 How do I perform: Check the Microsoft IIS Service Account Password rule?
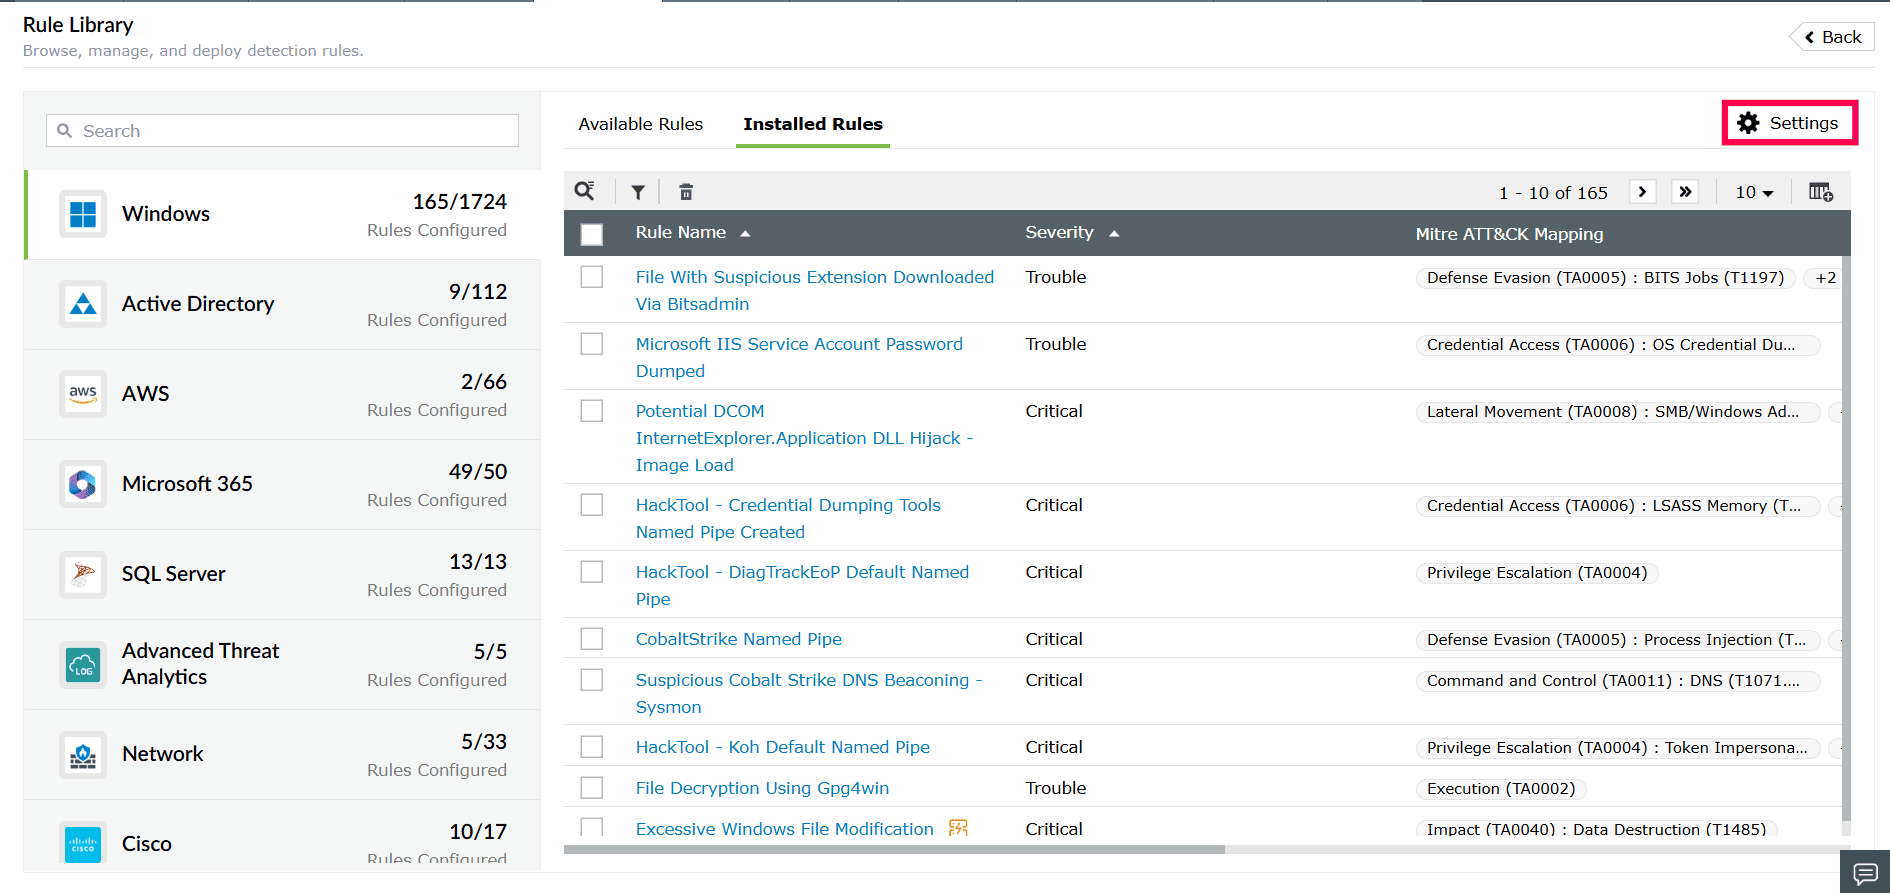[x=592, y=344]
